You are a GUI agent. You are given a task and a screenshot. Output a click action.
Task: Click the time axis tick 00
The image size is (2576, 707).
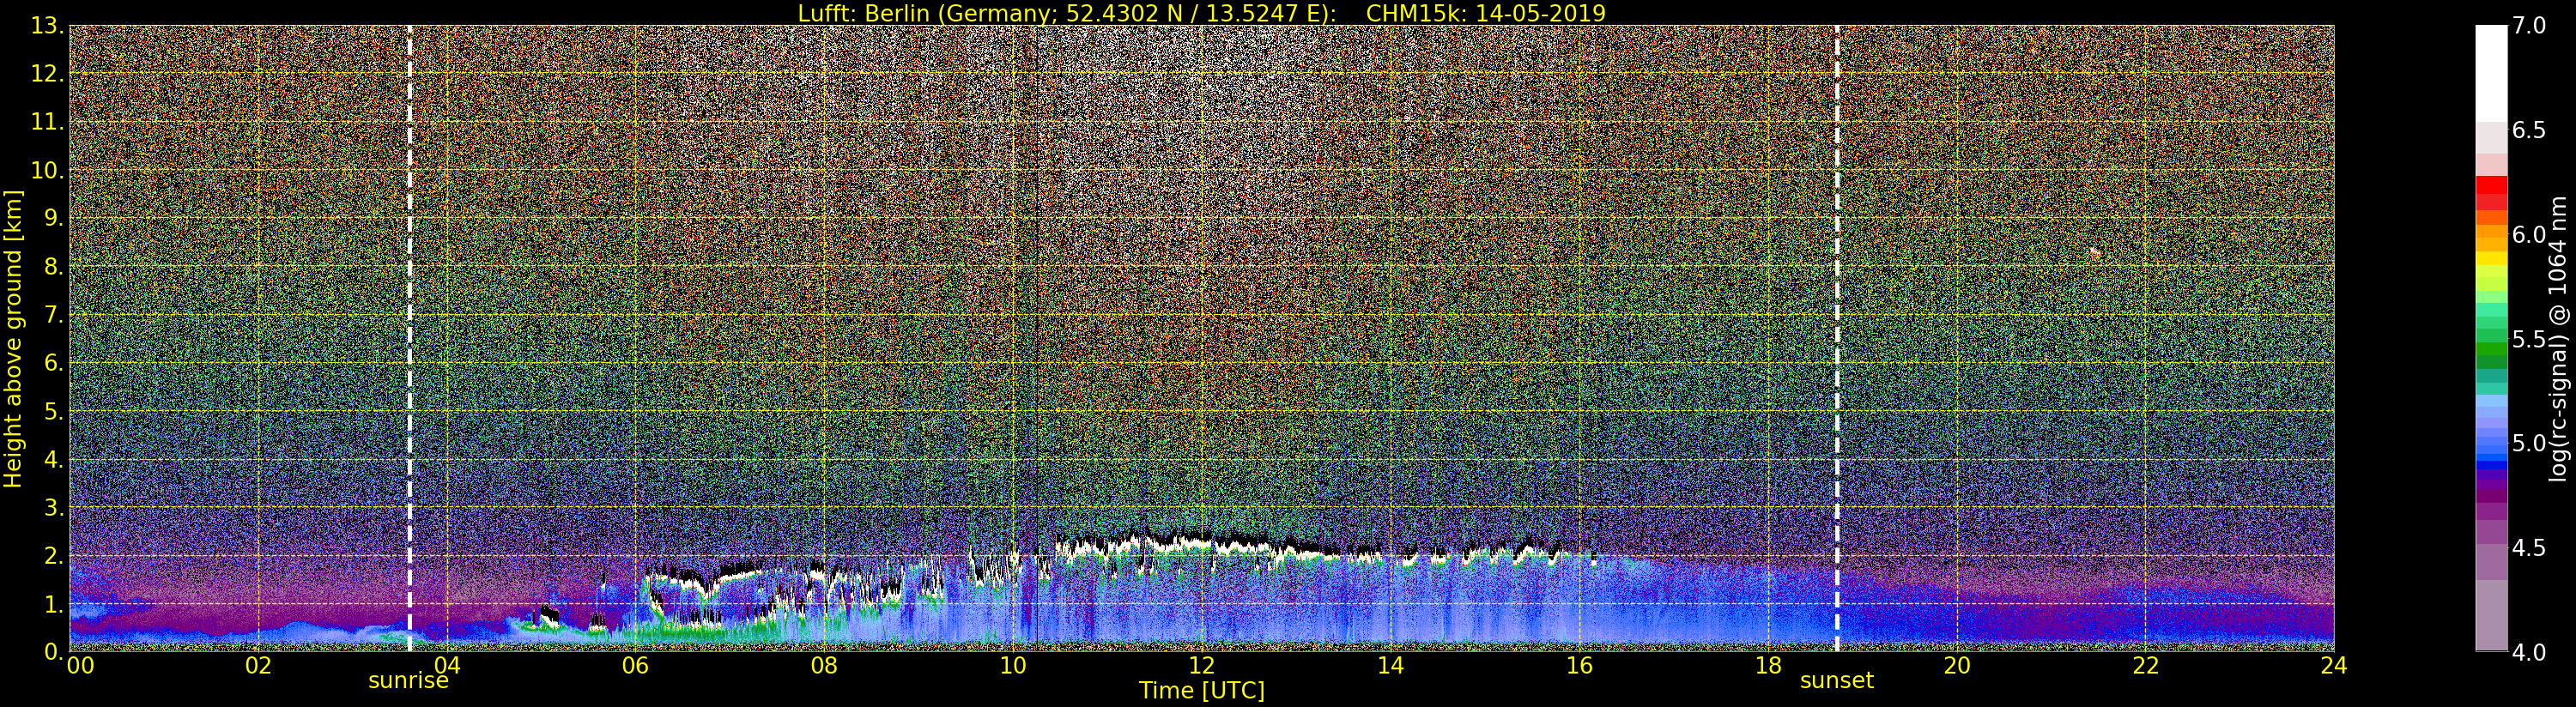(x=80, y=667)
